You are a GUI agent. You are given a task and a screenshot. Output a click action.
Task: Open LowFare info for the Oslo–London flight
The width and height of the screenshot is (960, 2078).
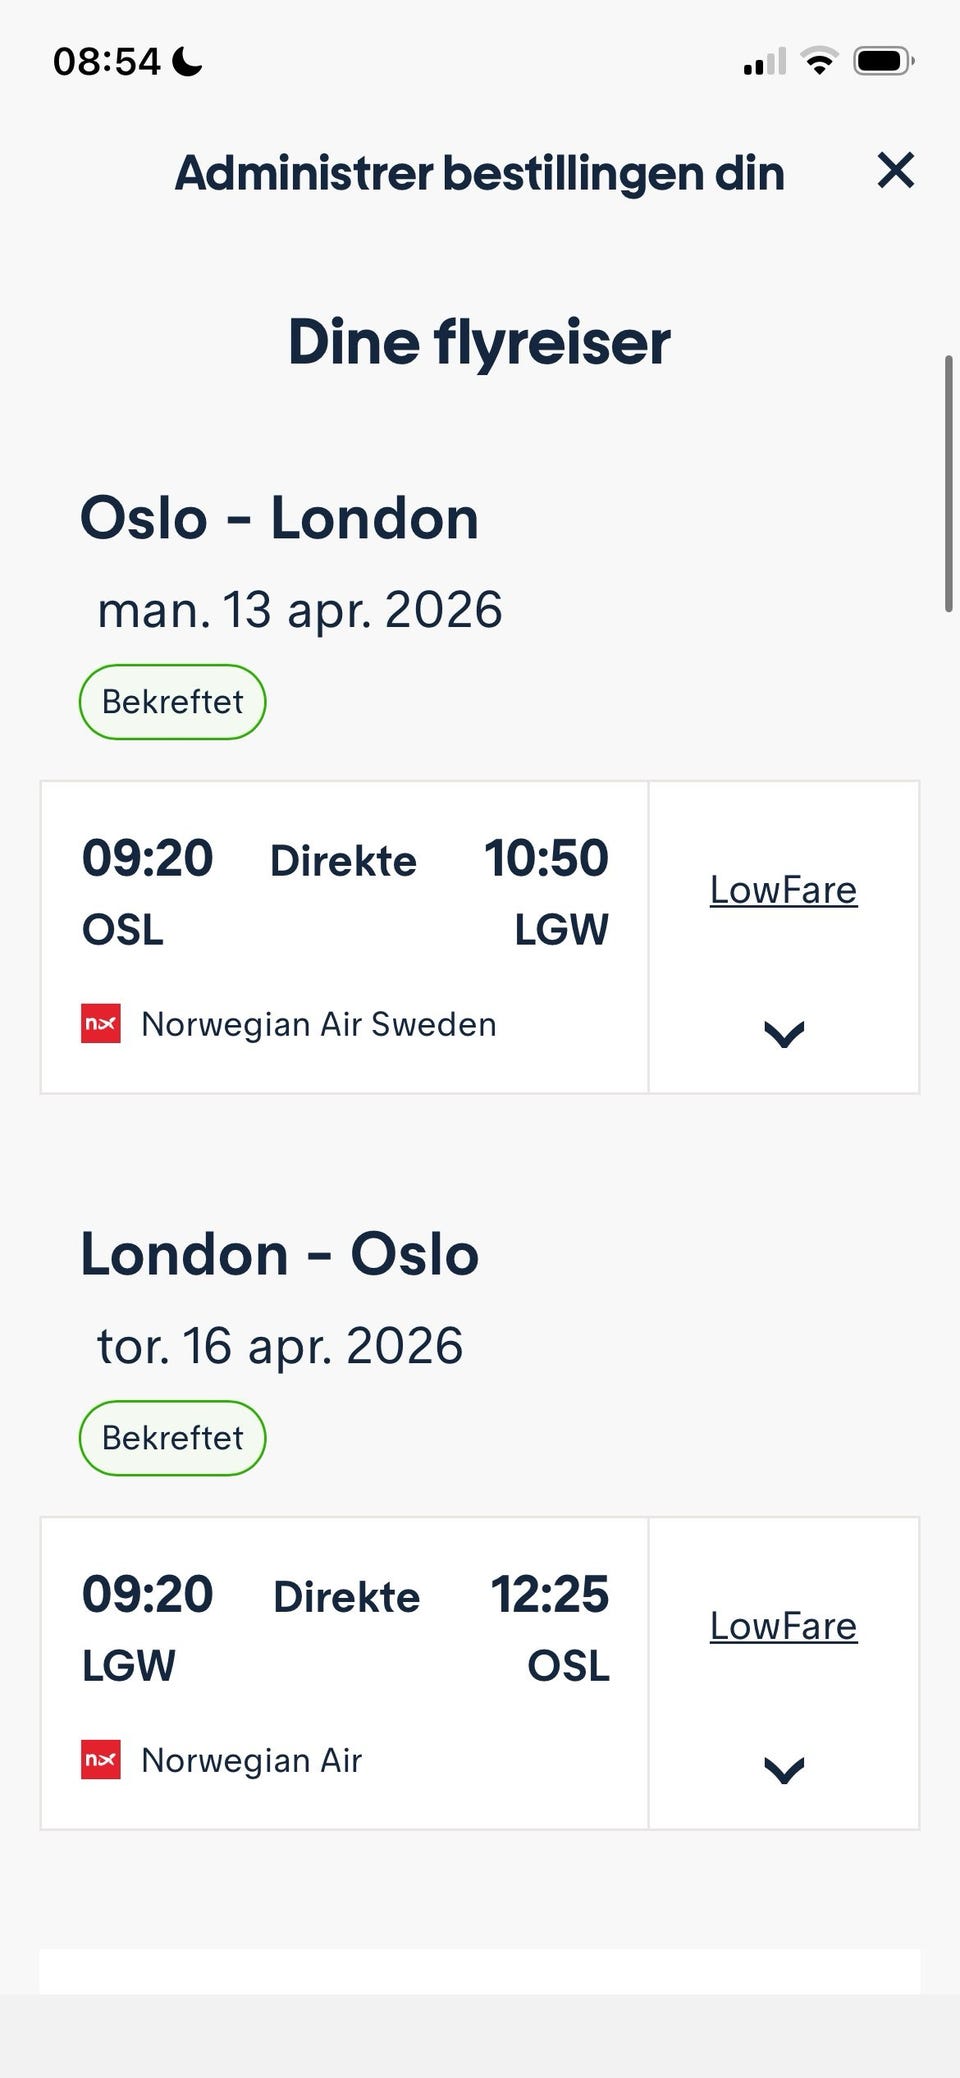point(783,890)
